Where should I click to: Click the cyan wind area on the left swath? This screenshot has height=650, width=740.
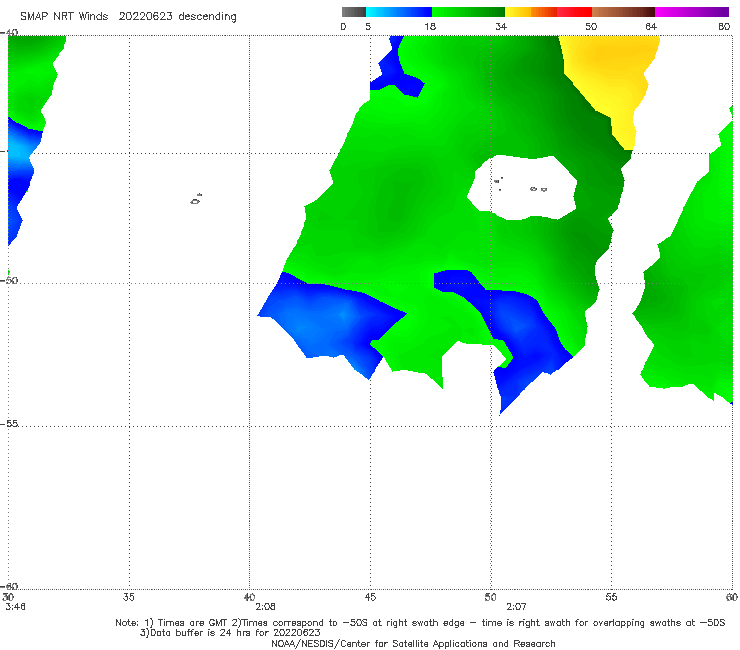click(20, 150)
